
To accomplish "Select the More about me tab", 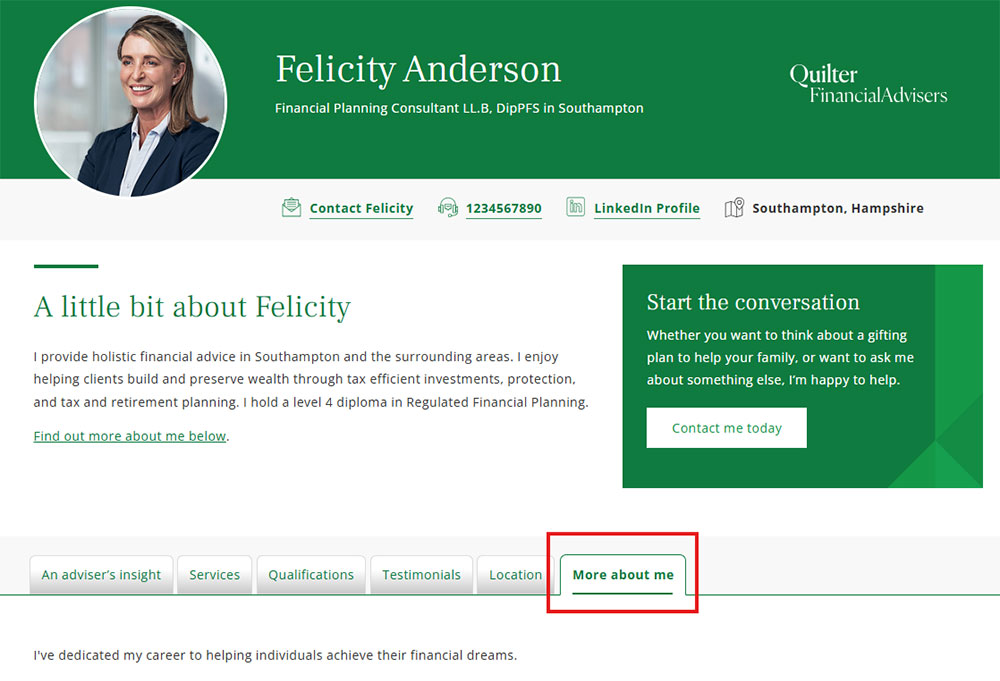I will [x=622, y=575].
